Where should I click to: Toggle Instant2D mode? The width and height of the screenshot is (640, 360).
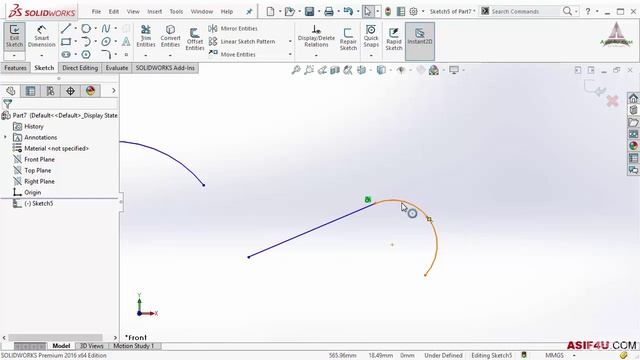420,41
